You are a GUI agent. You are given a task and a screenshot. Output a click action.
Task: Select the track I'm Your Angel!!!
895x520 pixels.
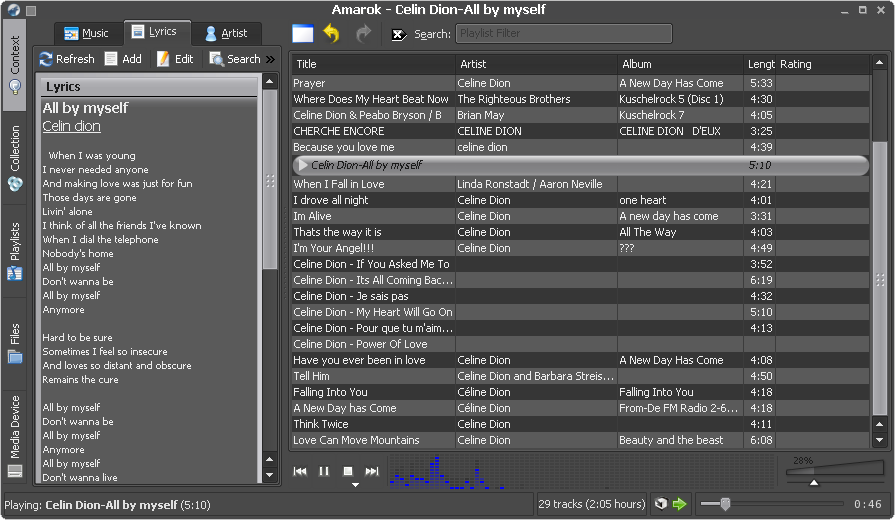click(x=580, y=248)
